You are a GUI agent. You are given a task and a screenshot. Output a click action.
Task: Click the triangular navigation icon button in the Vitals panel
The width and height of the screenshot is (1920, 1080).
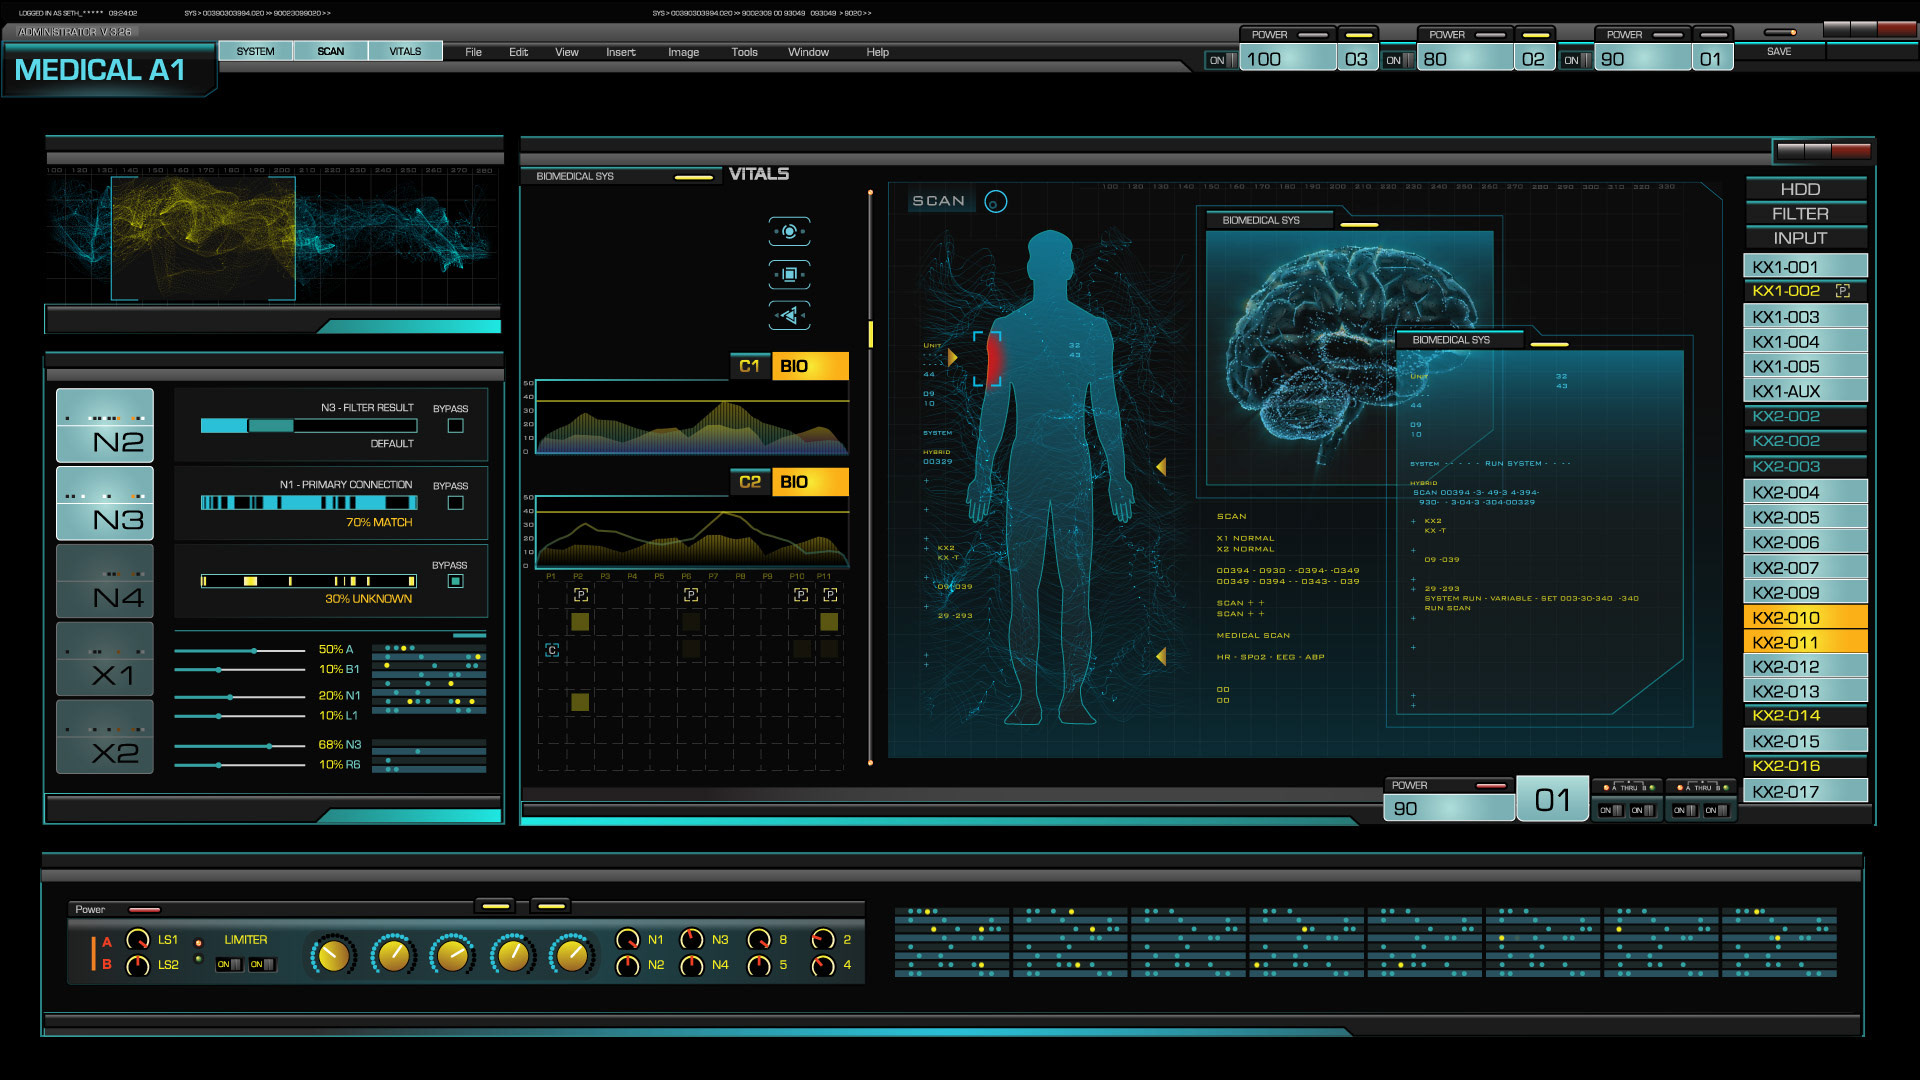coord(789,316)
